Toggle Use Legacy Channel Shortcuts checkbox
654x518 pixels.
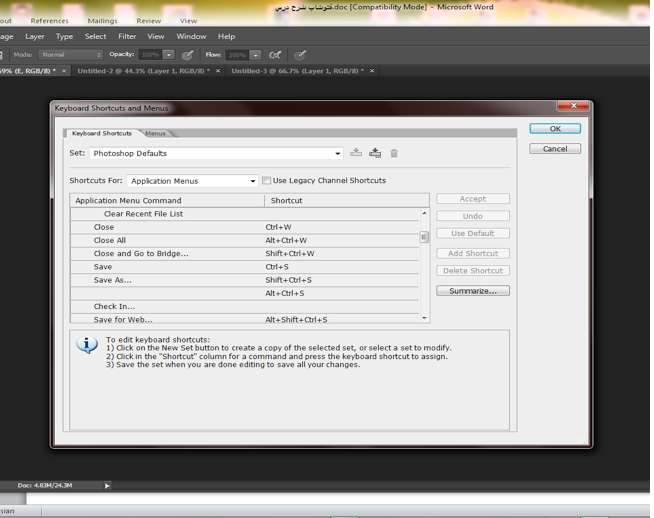(x=266, y=181)
